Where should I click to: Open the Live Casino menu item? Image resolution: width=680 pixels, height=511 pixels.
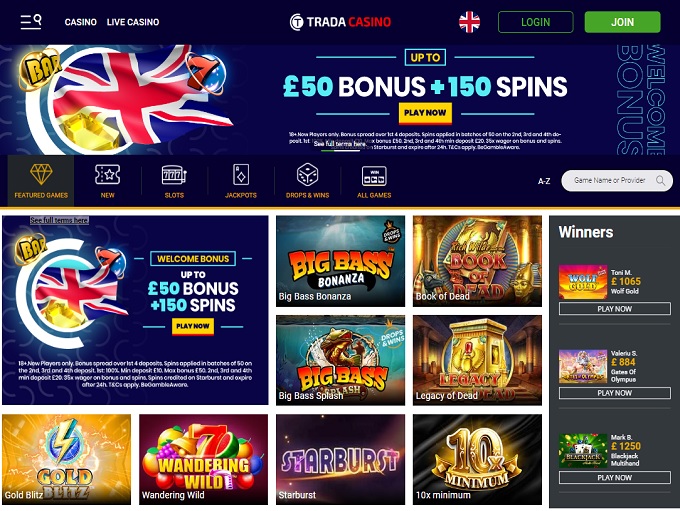click(x=133, y=22)
